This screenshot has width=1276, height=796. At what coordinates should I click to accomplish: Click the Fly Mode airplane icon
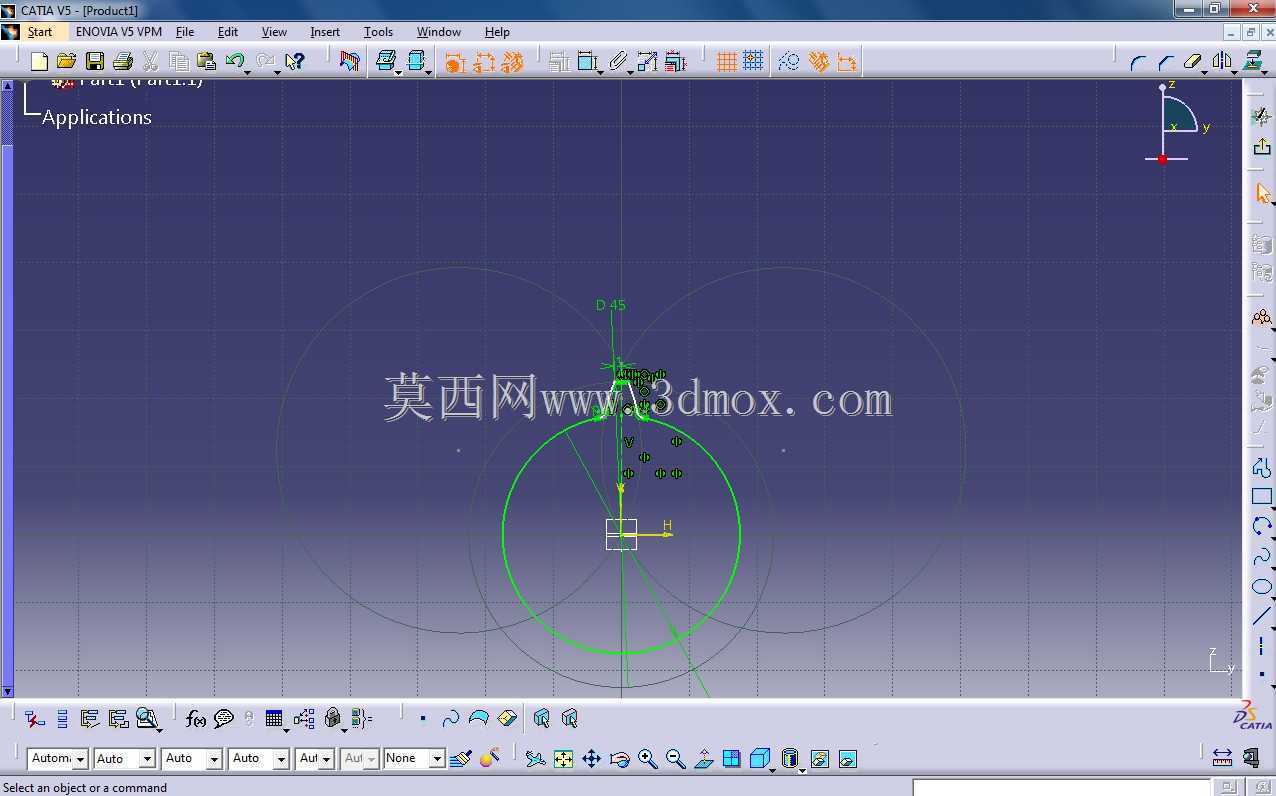[x=535, y=759]
